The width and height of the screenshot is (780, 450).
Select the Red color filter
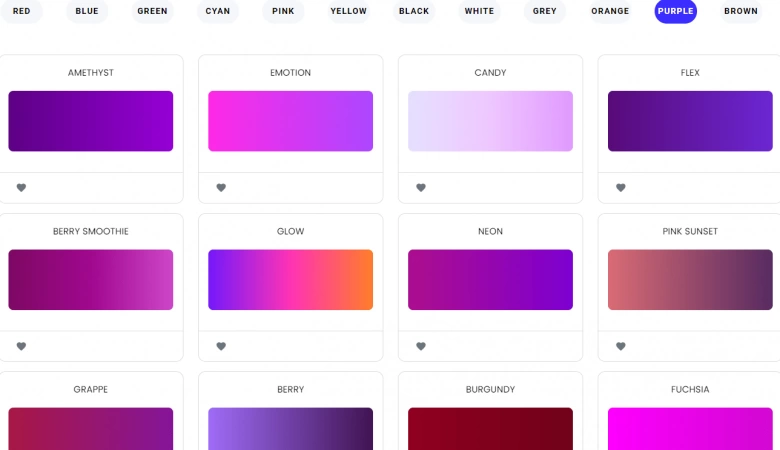(x=21, y=11)
